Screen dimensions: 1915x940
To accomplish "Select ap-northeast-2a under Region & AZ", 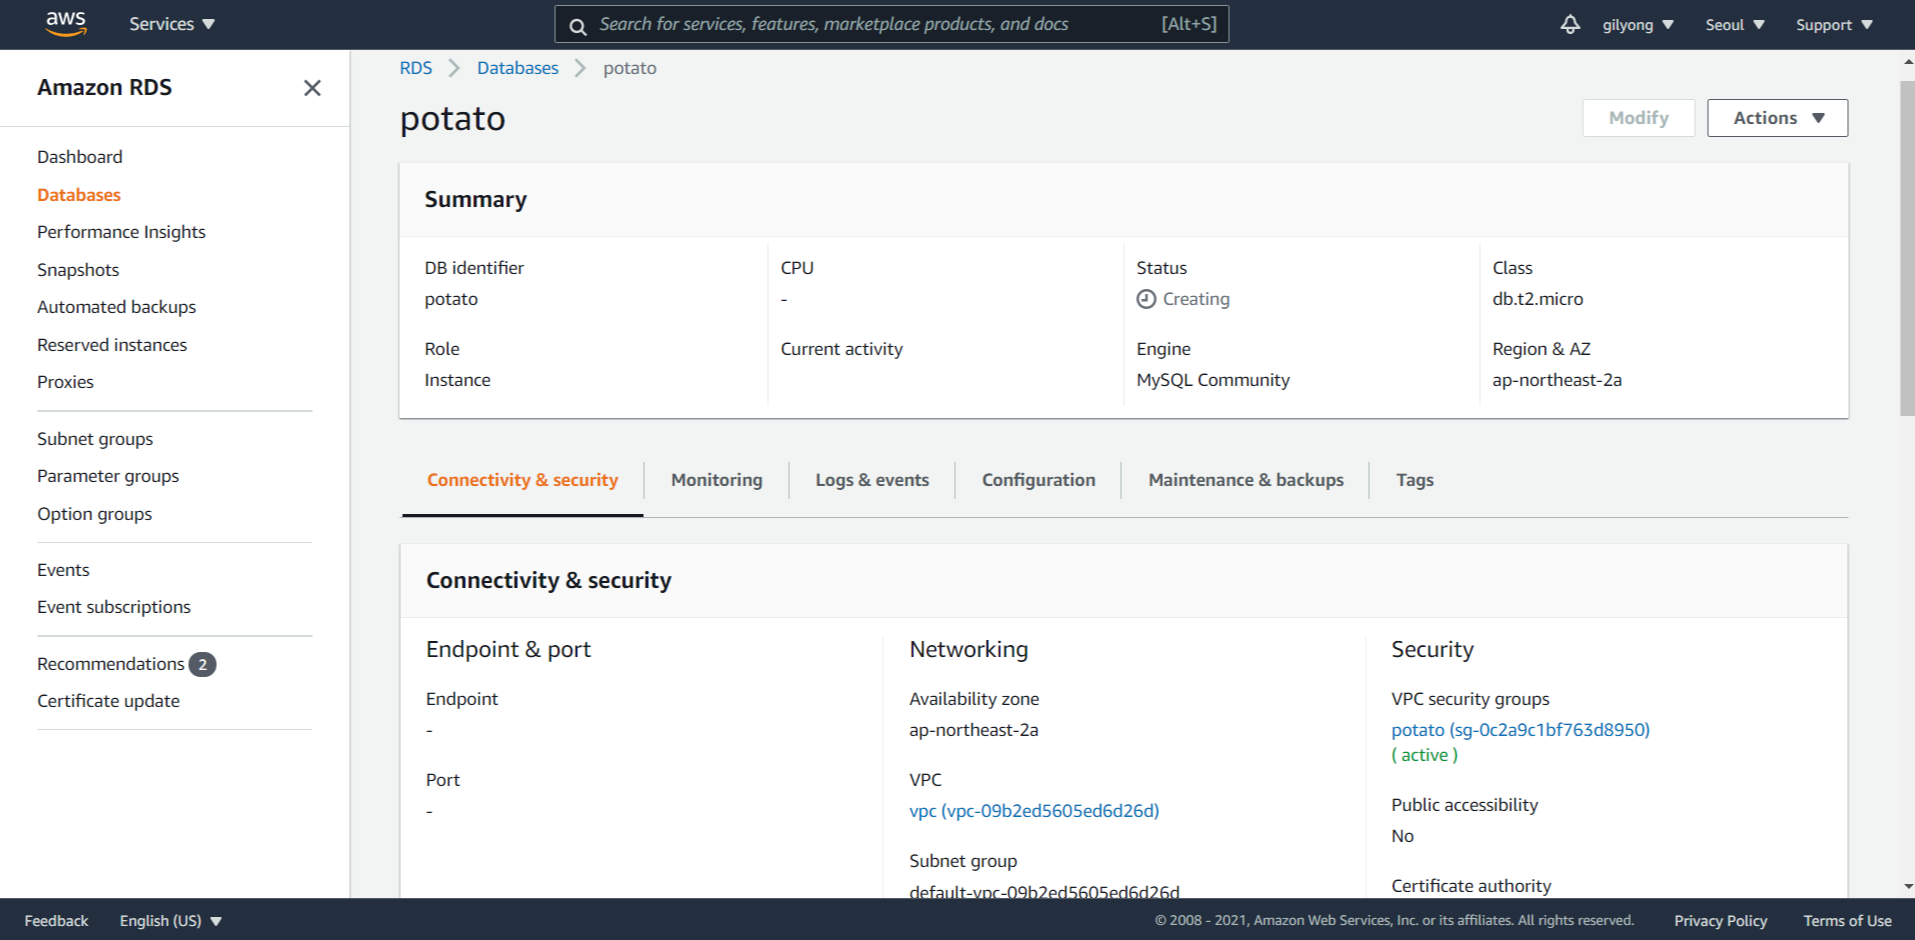I will pos(1557,380).
